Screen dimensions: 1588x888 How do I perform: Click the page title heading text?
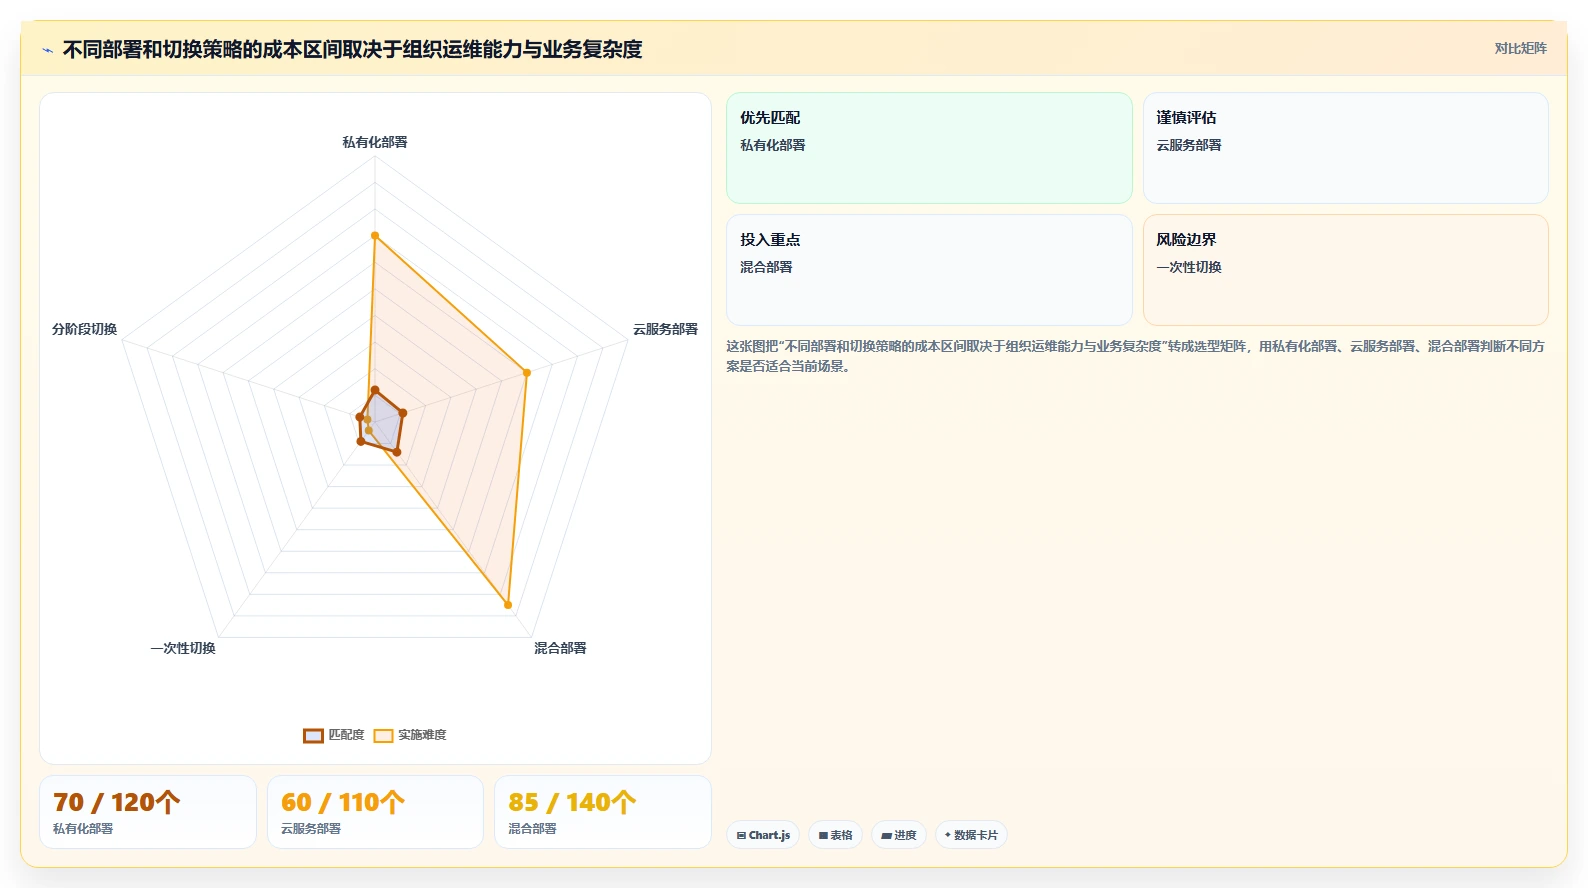[352, 49]
